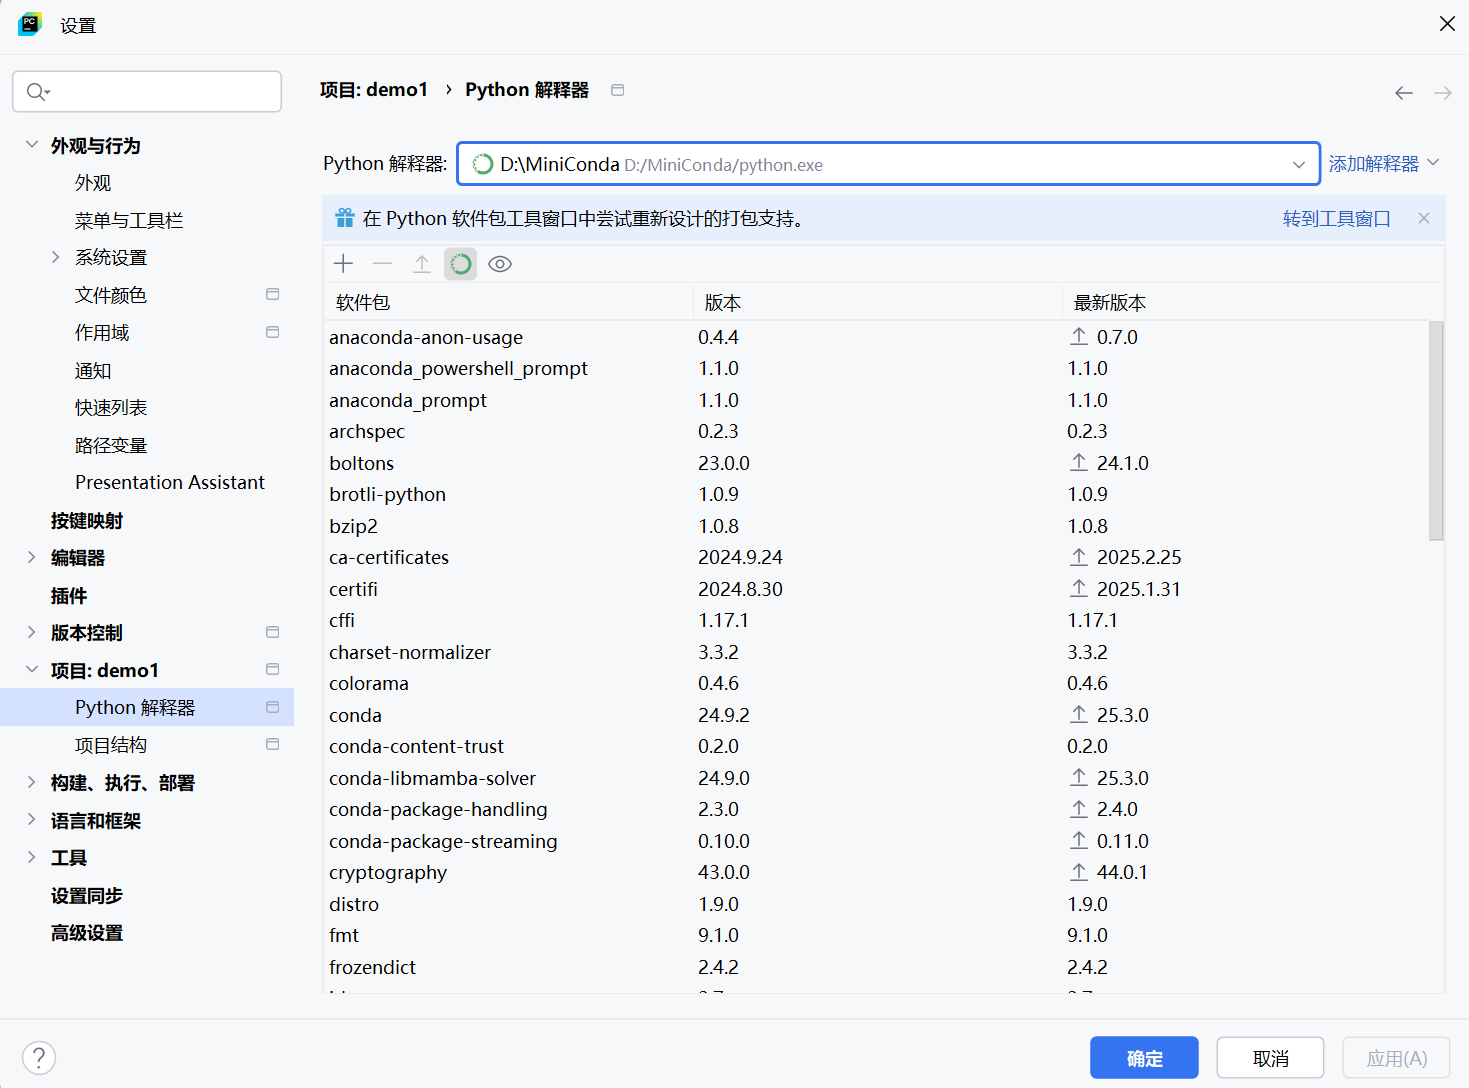Select Presentation Assistant settings item
Viewport: 1469px width, 1088px height.
click(x=170, y=482)
